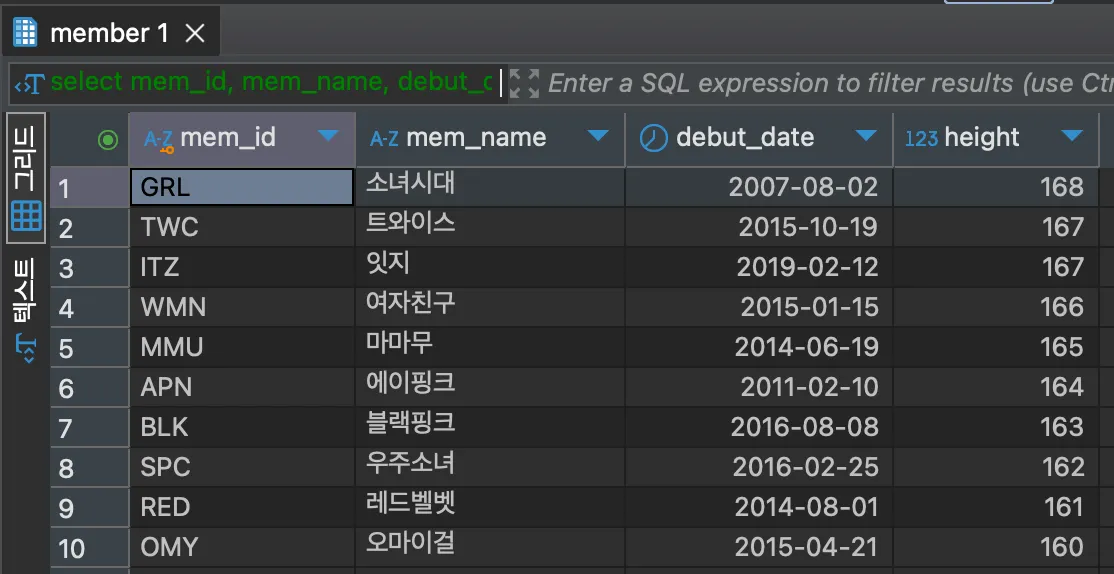
Task: Click the 123 numeric type icon in height header
Action: point(921,139)
